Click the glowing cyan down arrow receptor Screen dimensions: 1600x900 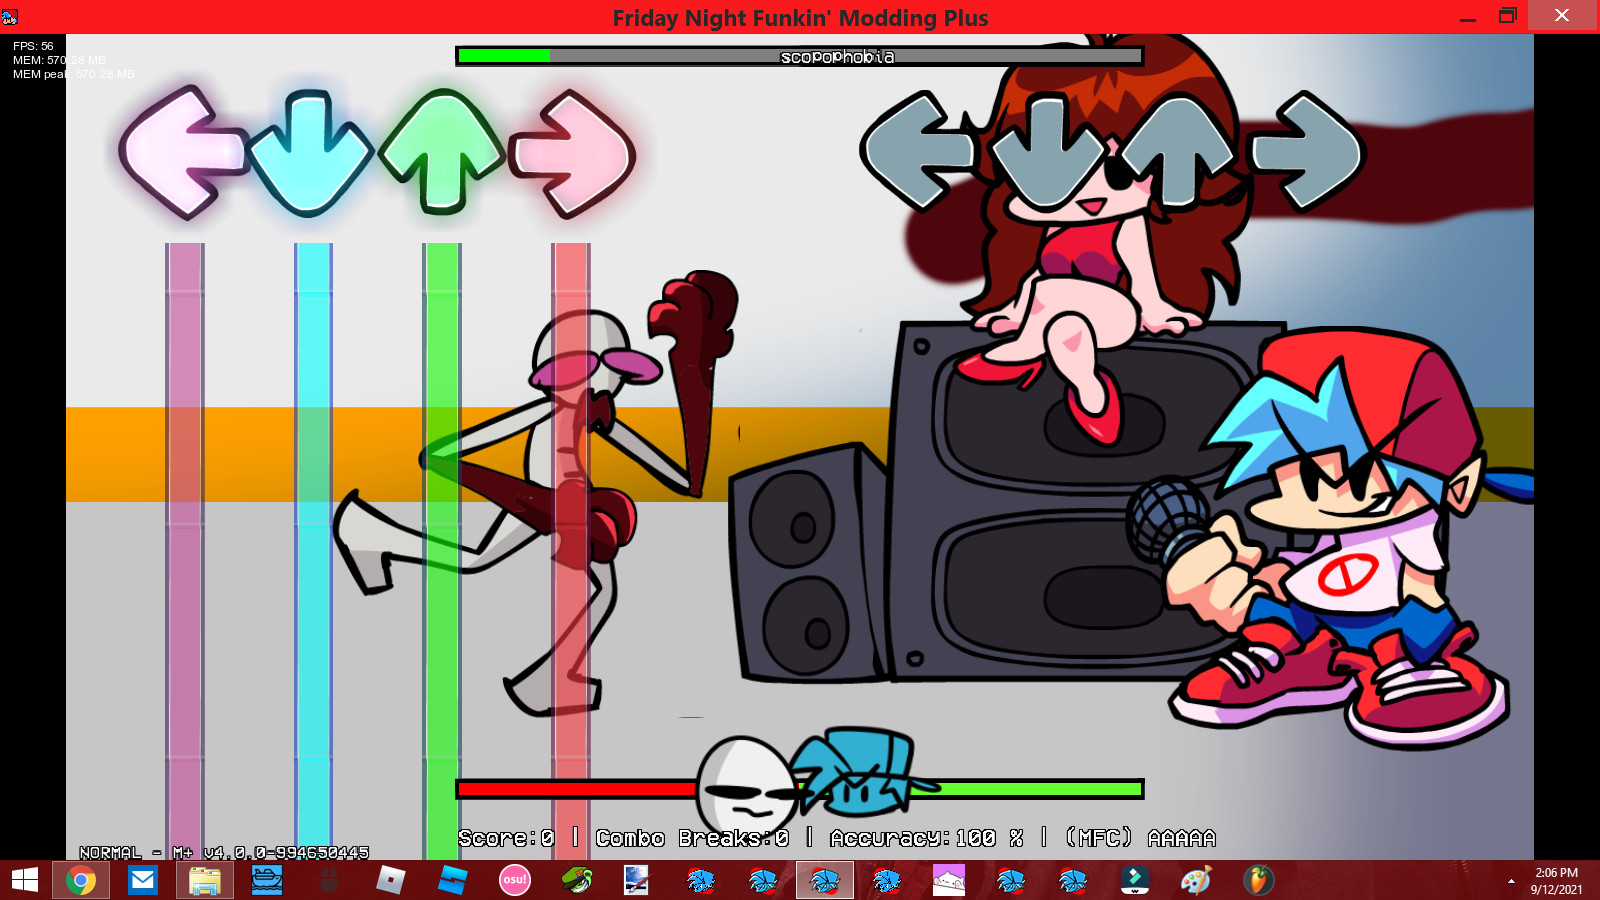click(x=311, y=153)
